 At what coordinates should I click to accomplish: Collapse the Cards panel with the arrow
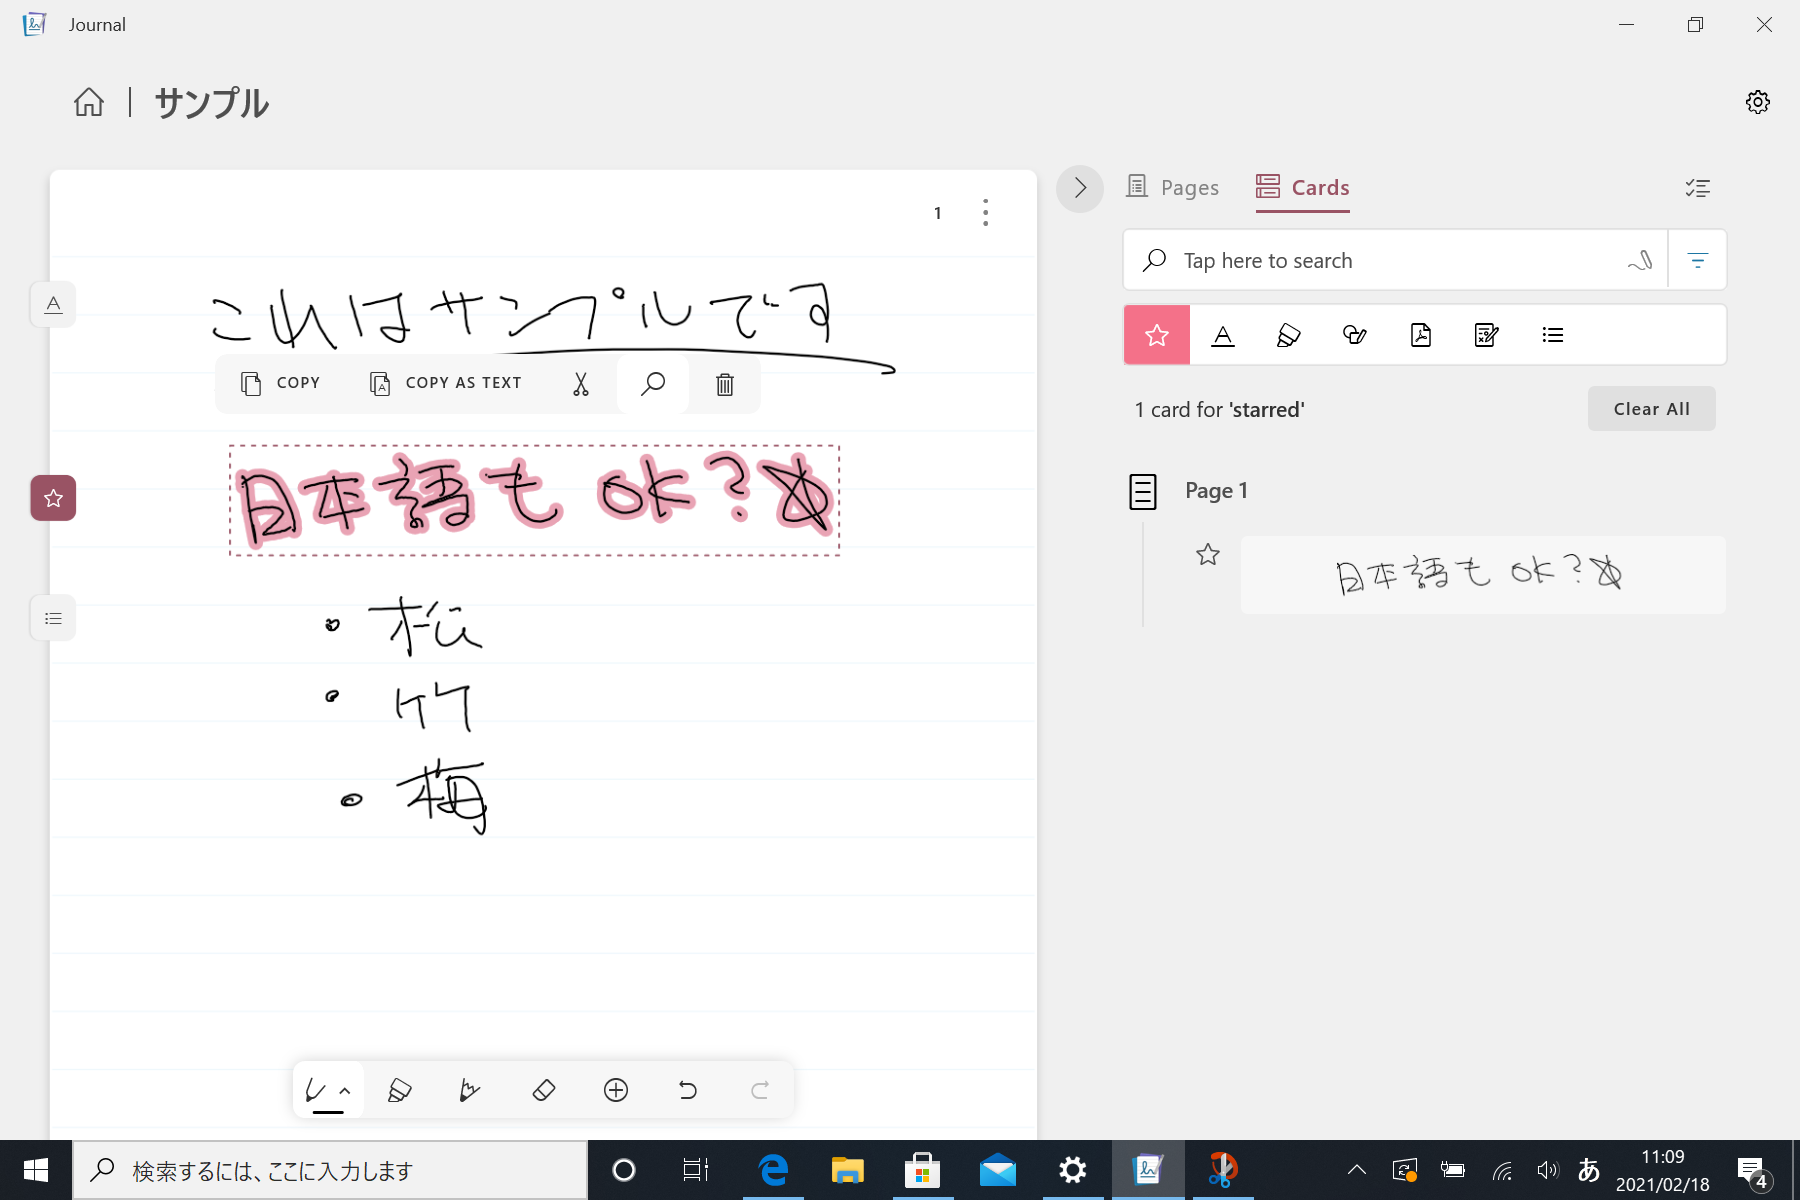tap(1079, 188)
